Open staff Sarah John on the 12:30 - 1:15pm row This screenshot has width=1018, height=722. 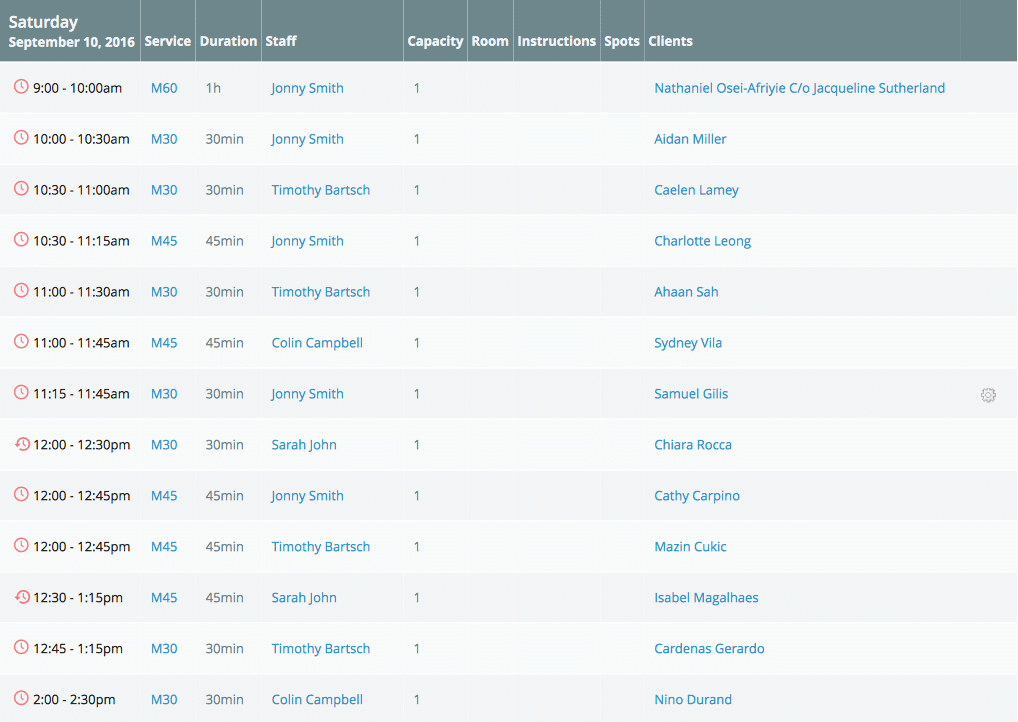tap(304, 598)
